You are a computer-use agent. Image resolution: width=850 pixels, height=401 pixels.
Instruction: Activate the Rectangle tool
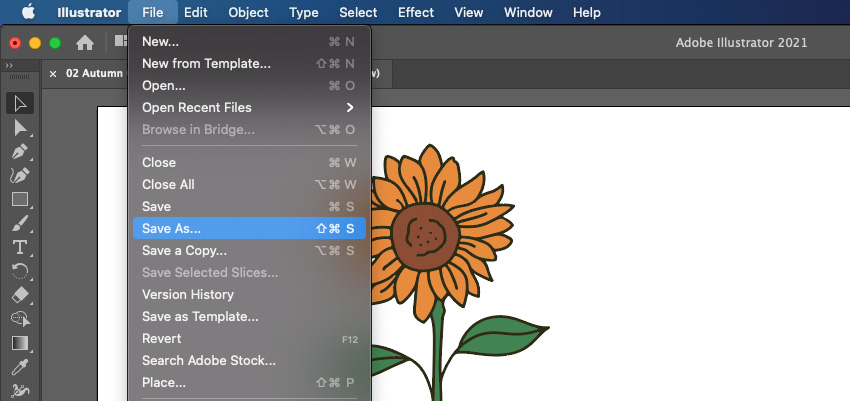click(20, 199)
